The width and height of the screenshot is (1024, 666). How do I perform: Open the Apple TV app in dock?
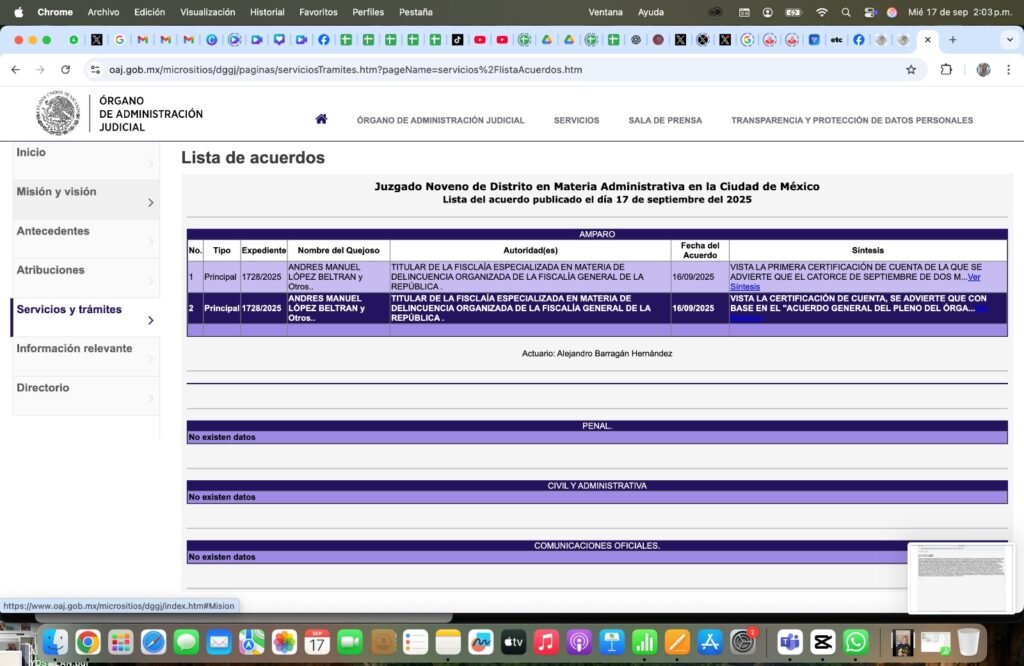[513, 642]
